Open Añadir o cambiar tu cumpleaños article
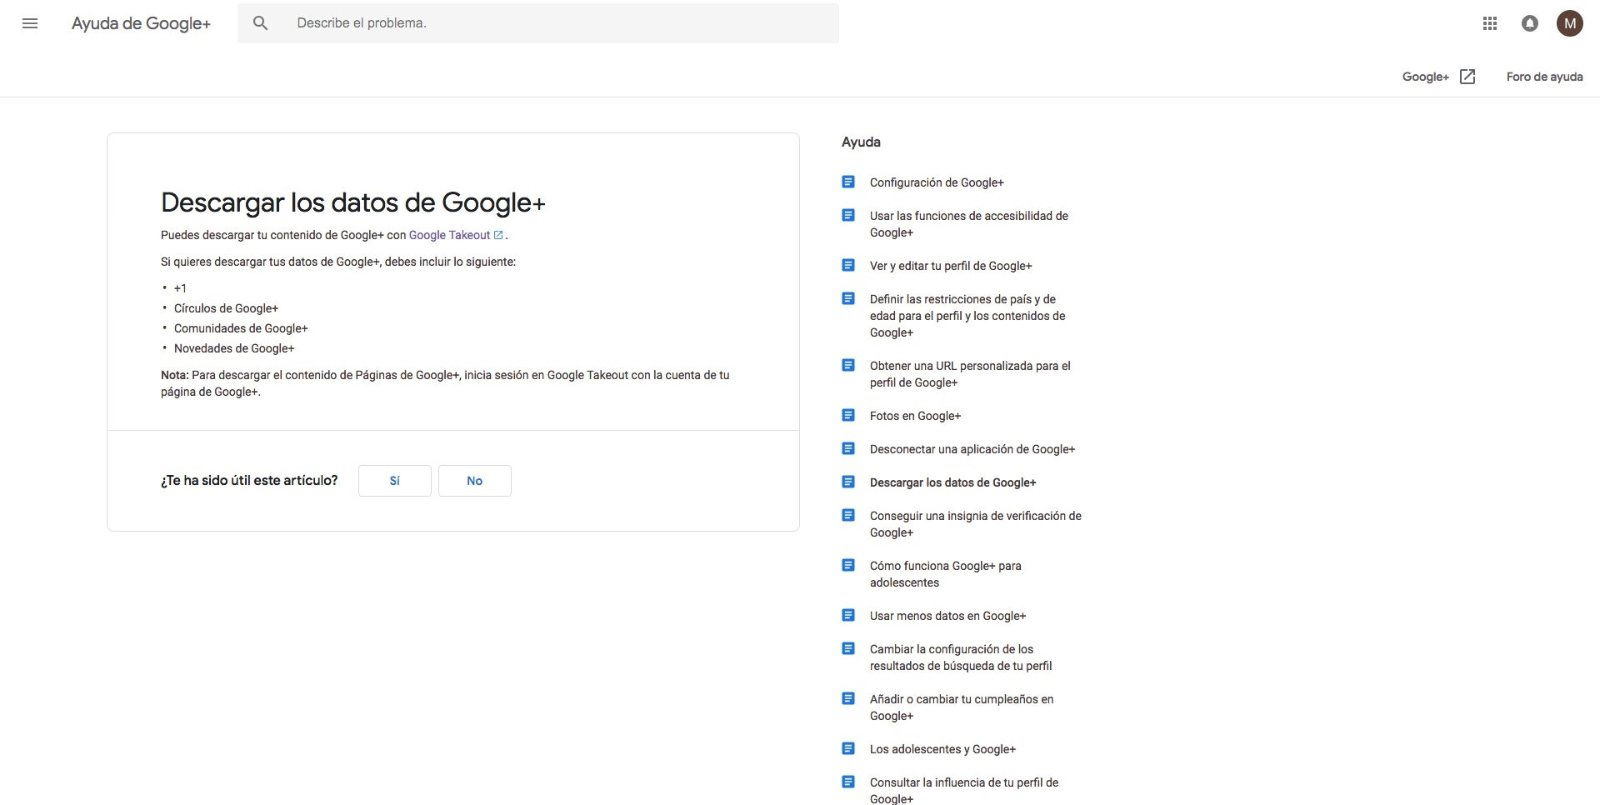The width and height of the screenshot is (1600, 805). click(x=962, y=707)
